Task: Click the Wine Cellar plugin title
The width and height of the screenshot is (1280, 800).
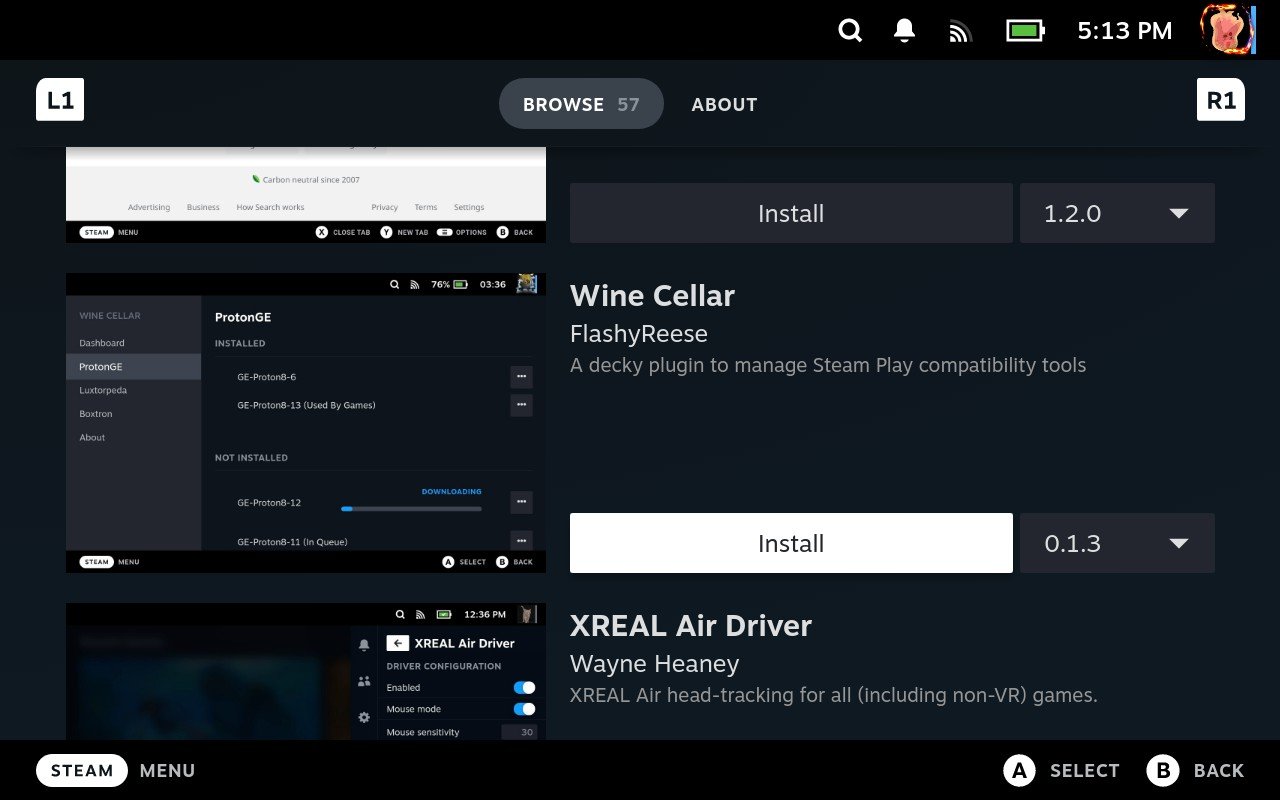Action: [x=652, y=295]
